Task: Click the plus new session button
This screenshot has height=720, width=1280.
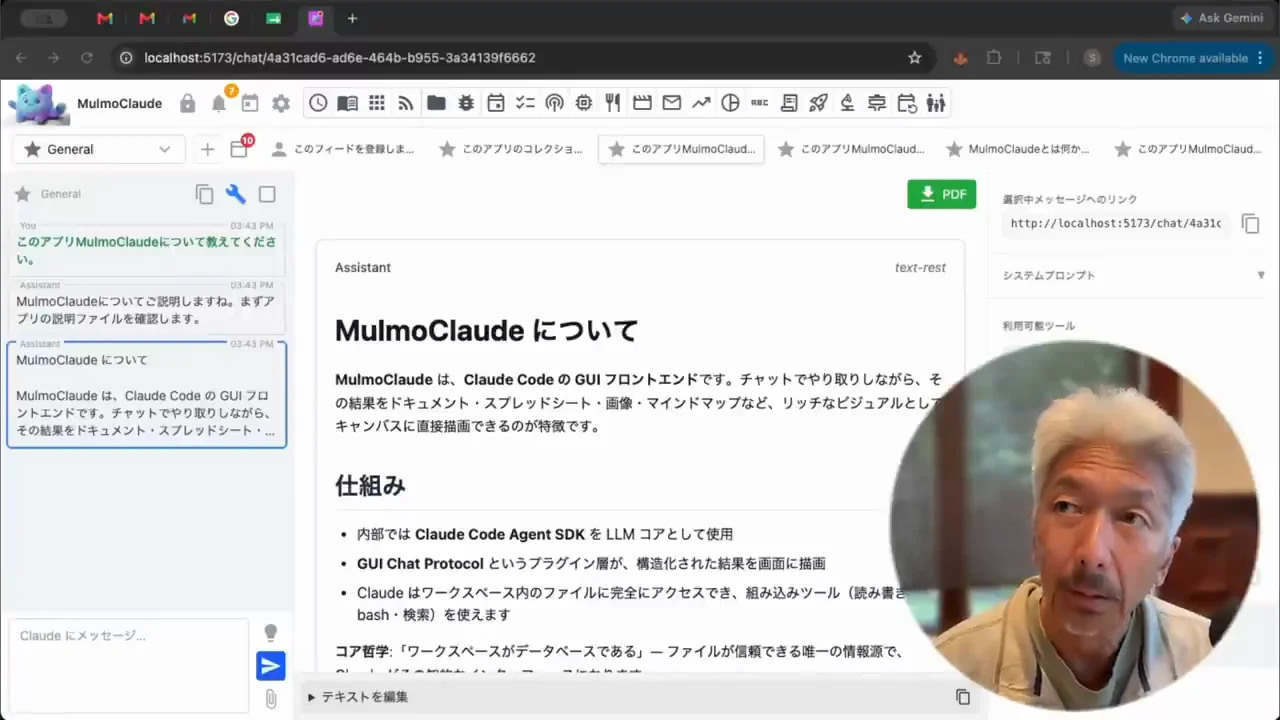Action: click(x=207, y=149)
